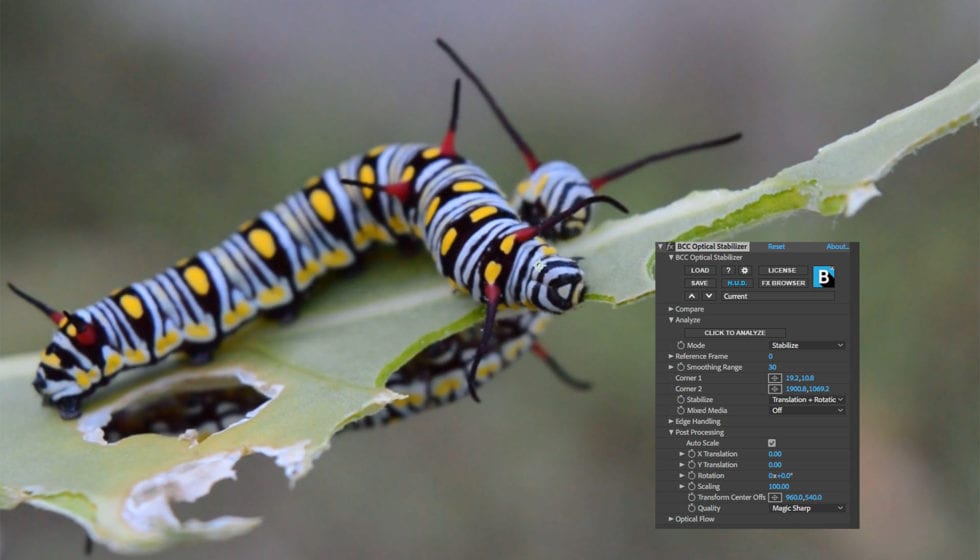Viewport: 980px width, 560px height.
Task: Select the BCC Optical Stabilizer effect title
Action: [712, 247]
